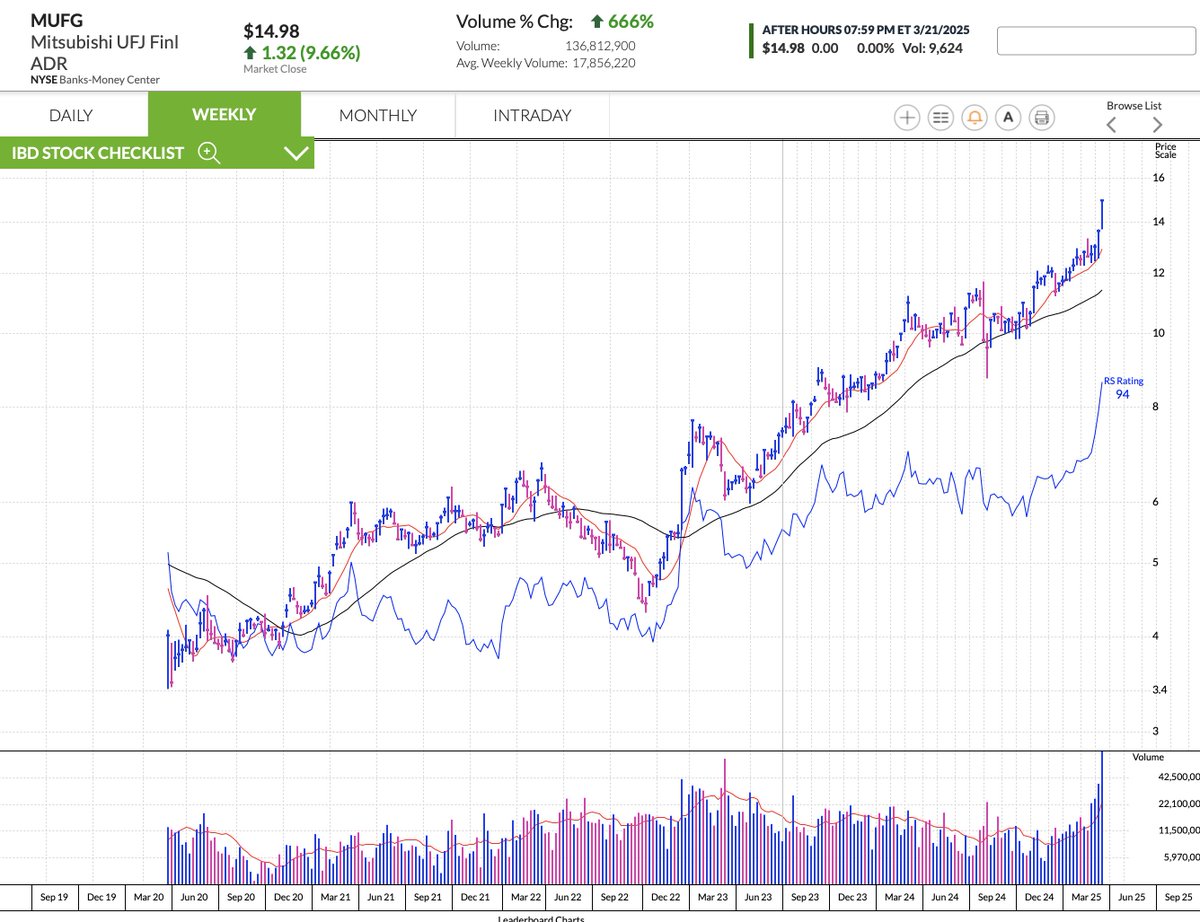Open the INTRADAY chart tab
Viewport: 1200px width, 922px height.
tap(532, 115)
